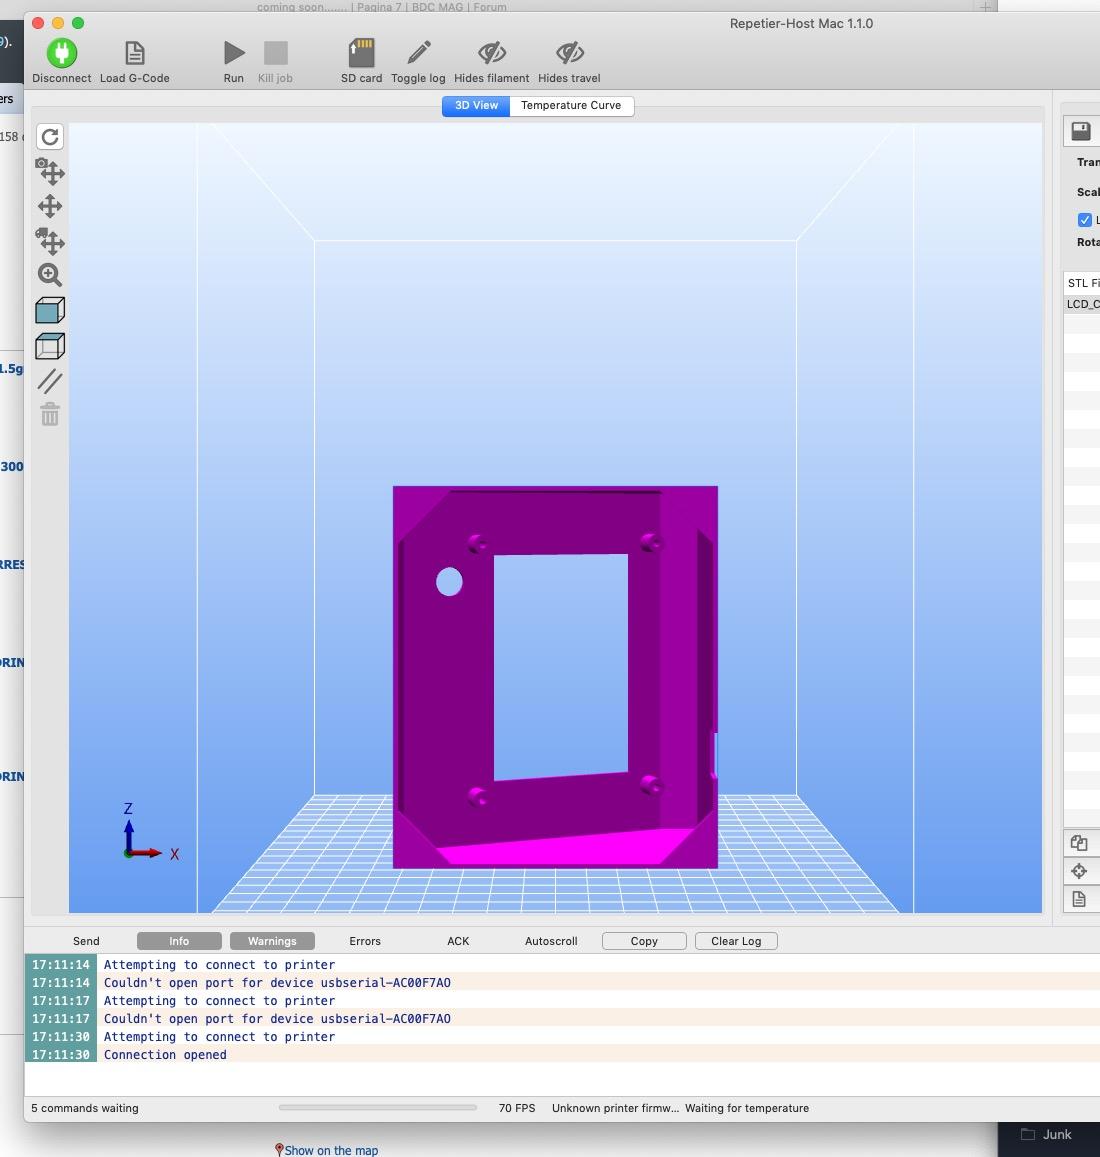The image size is (1100, 1157).
Task: Select the zoom magnifier tool
Action: 50,275
